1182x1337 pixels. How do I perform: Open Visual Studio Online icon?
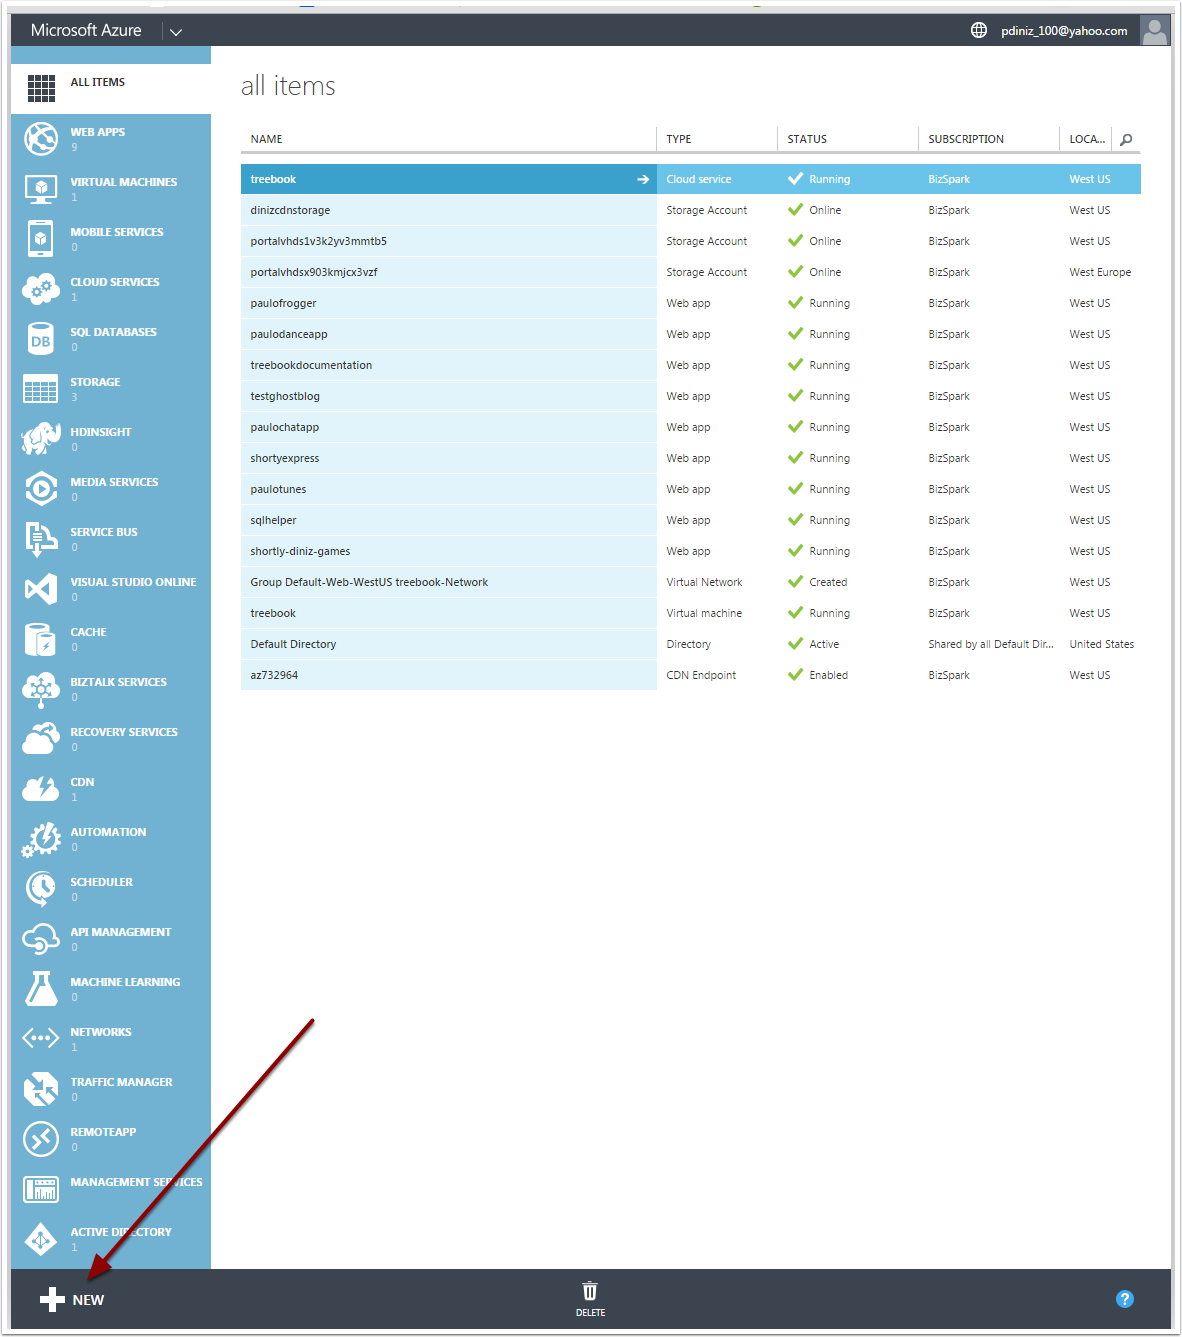41,589
